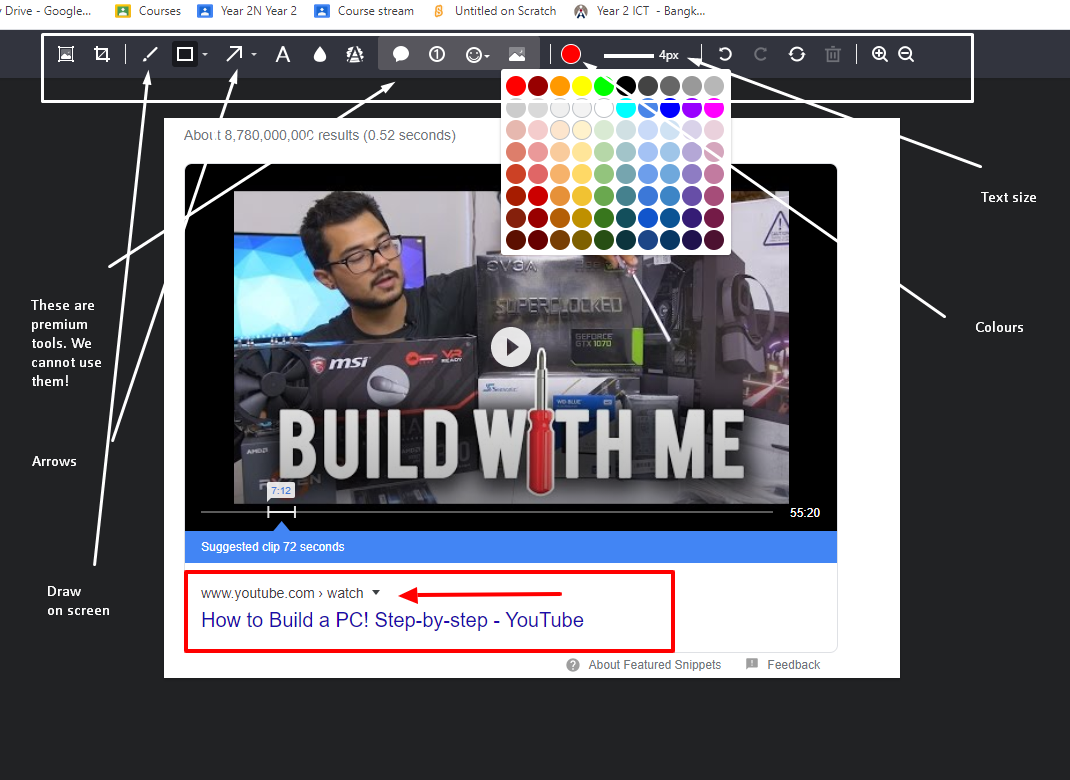Open the Year 2 ICT - Bangk... bookmark

639,11
